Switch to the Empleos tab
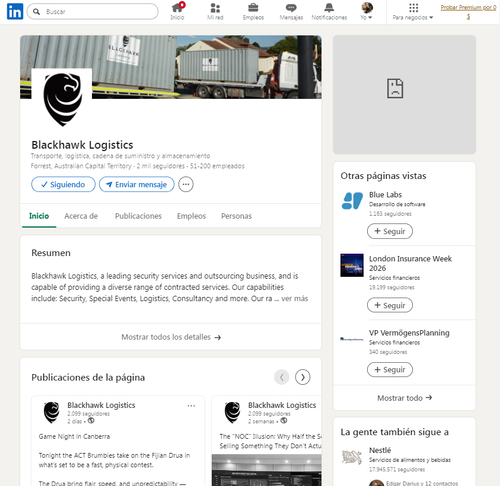This screenshot has height=486, width=500. coord(191,216)
